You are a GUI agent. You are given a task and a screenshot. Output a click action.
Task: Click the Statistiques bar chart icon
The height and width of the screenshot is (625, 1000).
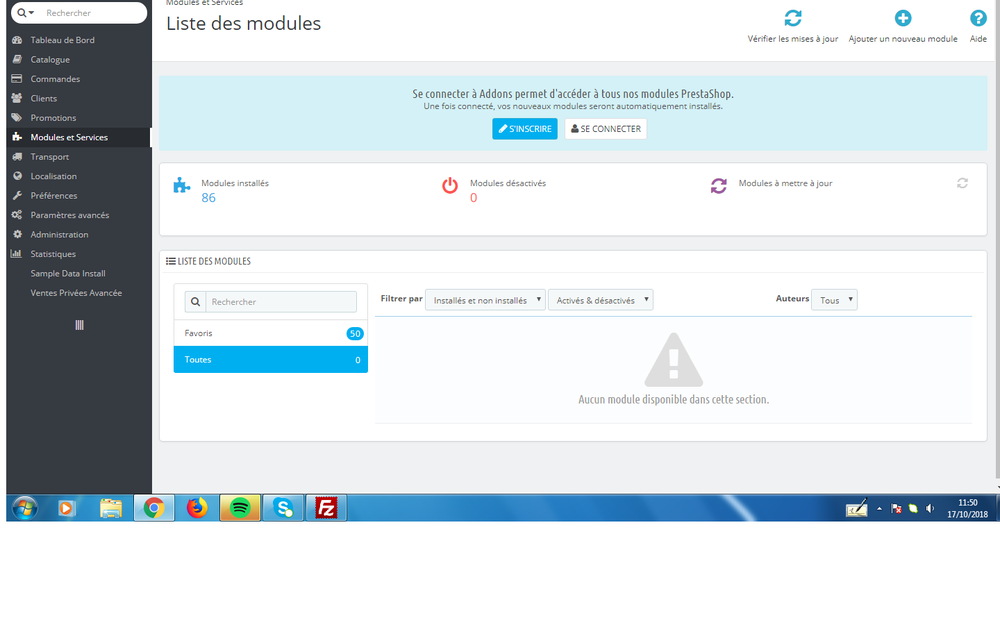(x=17, y=254)
